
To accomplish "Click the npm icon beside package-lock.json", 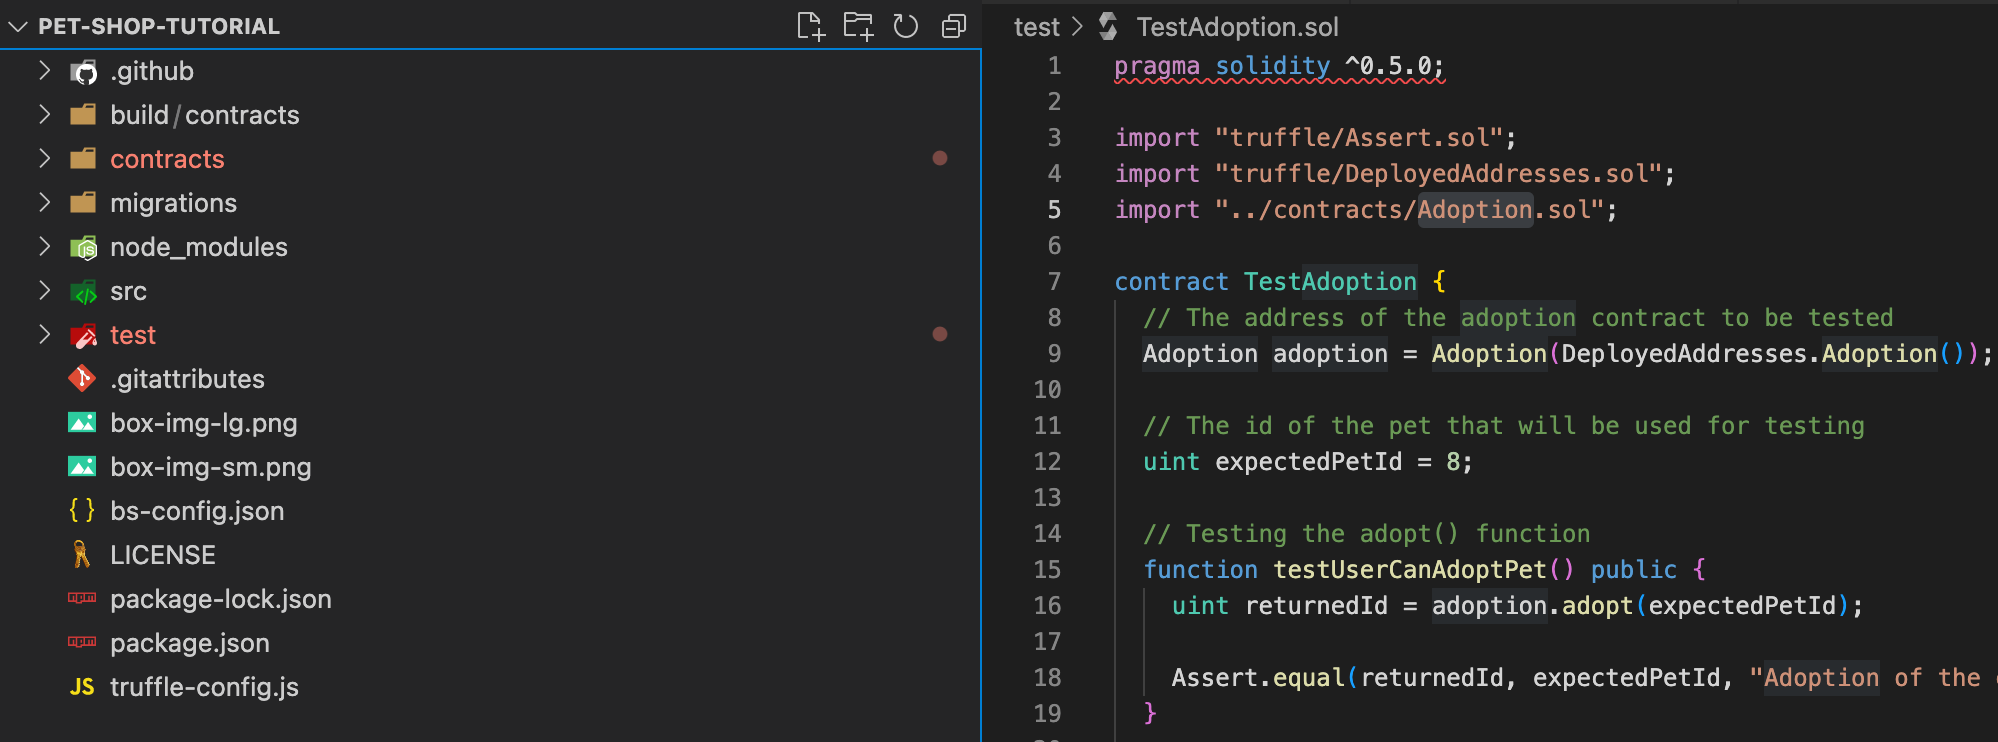I will [x=82, y=598].
